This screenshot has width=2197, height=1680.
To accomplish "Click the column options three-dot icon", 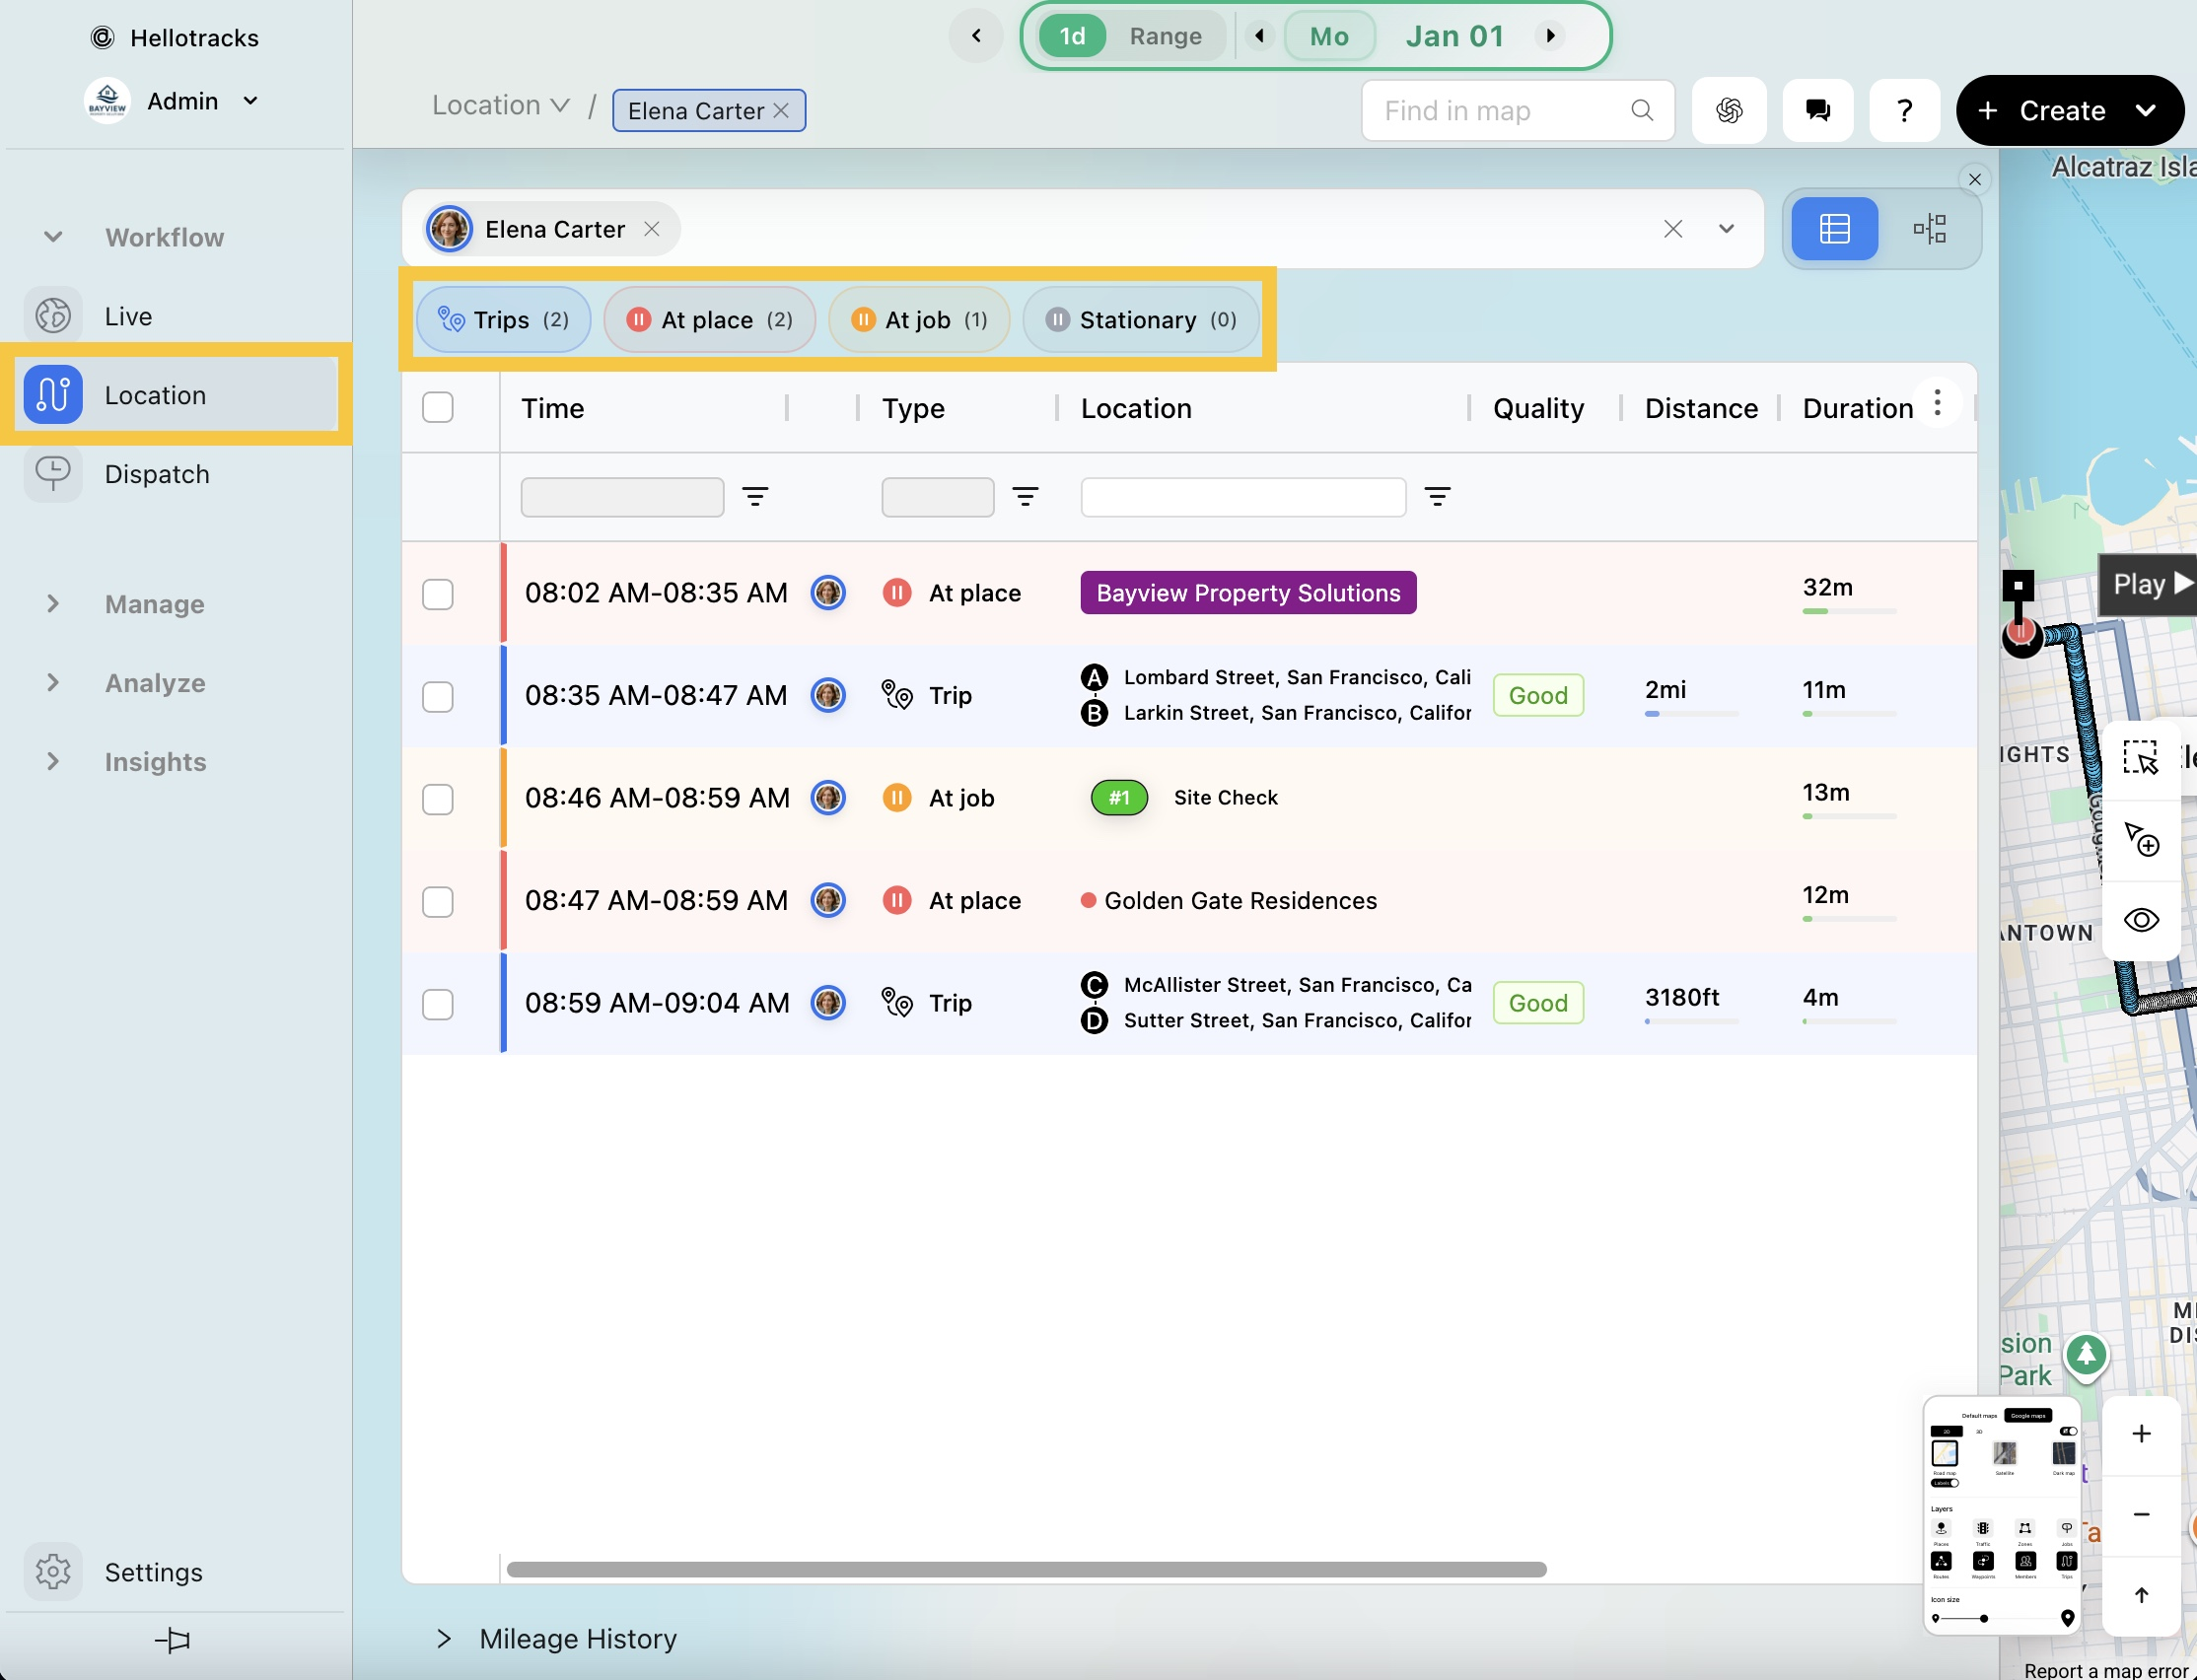I will [1937, 403].
